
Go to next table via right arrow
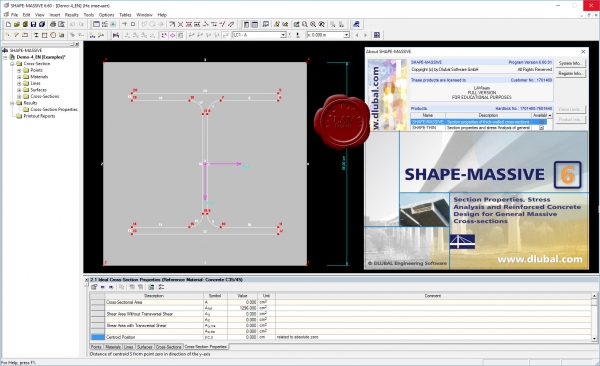[x=111, y=287]
